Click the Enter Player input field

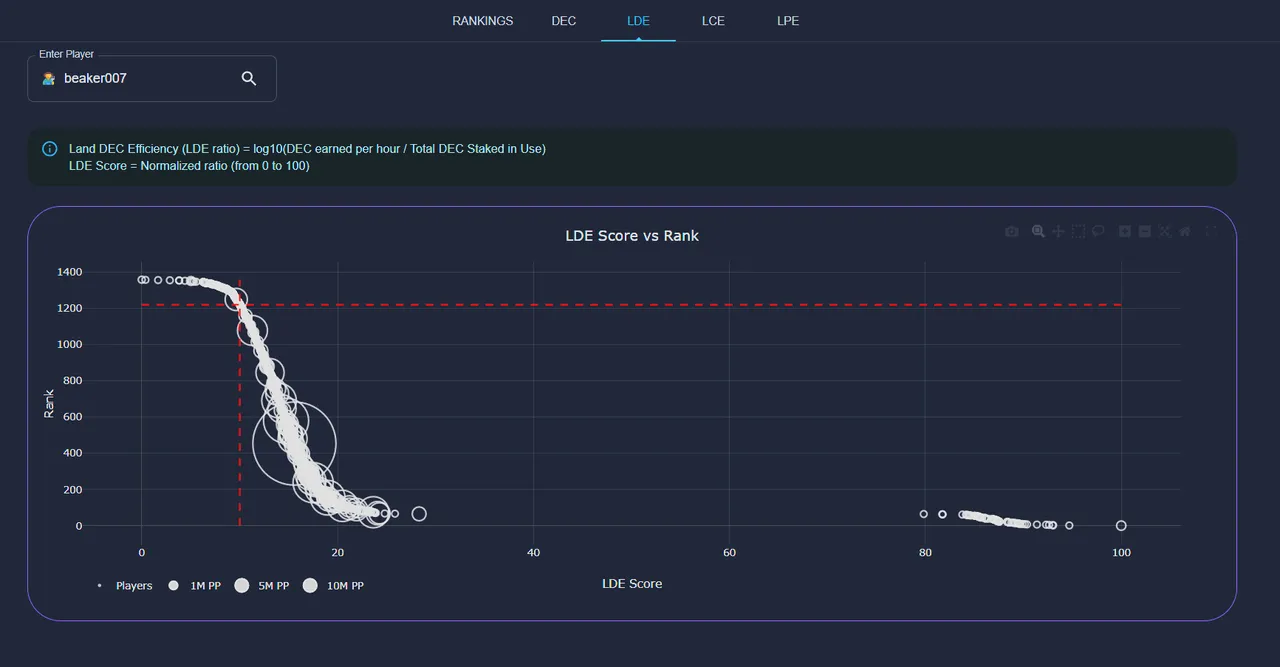152,78
